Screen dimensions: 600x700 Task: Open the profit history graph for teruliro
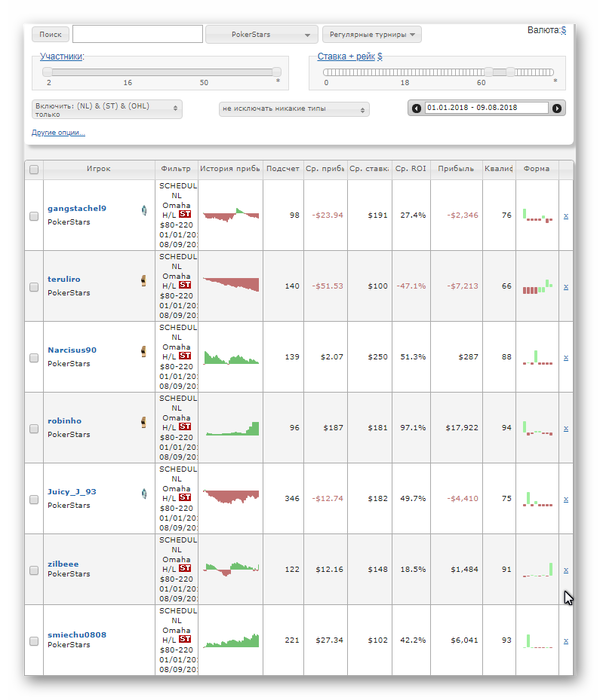[x=231, y=284]
